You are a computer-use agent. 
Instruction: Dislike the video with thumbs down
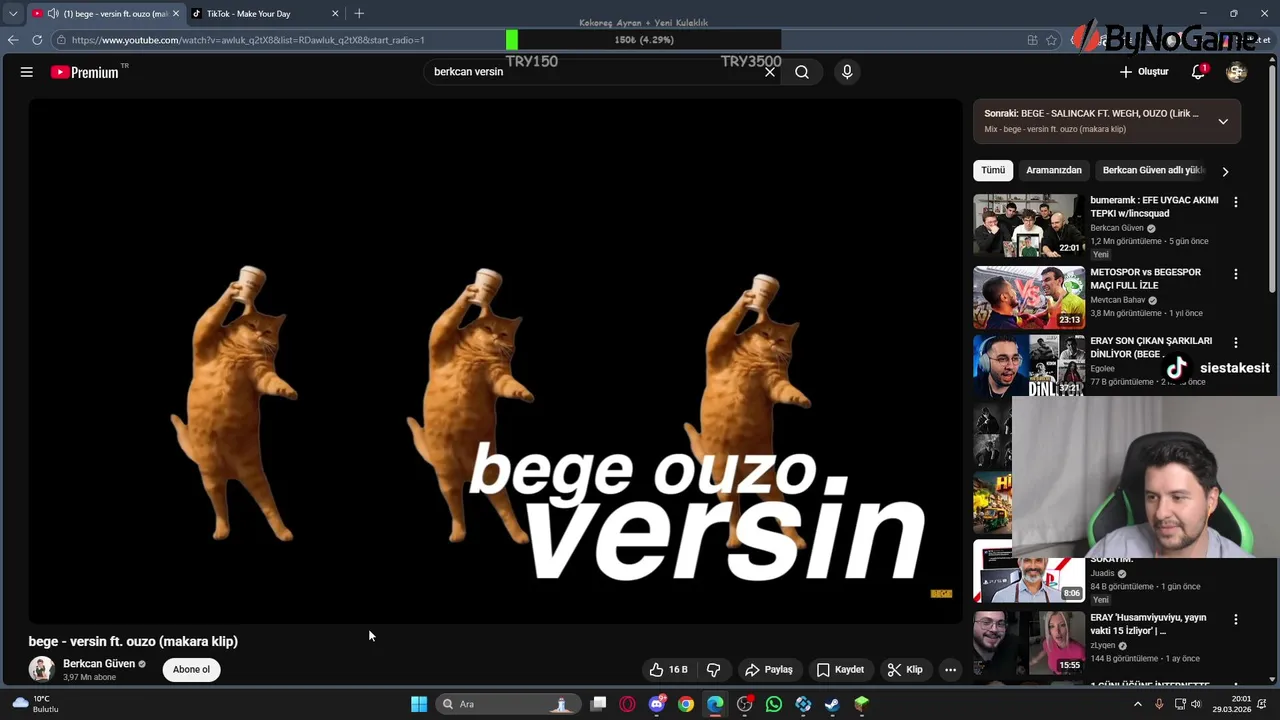click(714, 670)
